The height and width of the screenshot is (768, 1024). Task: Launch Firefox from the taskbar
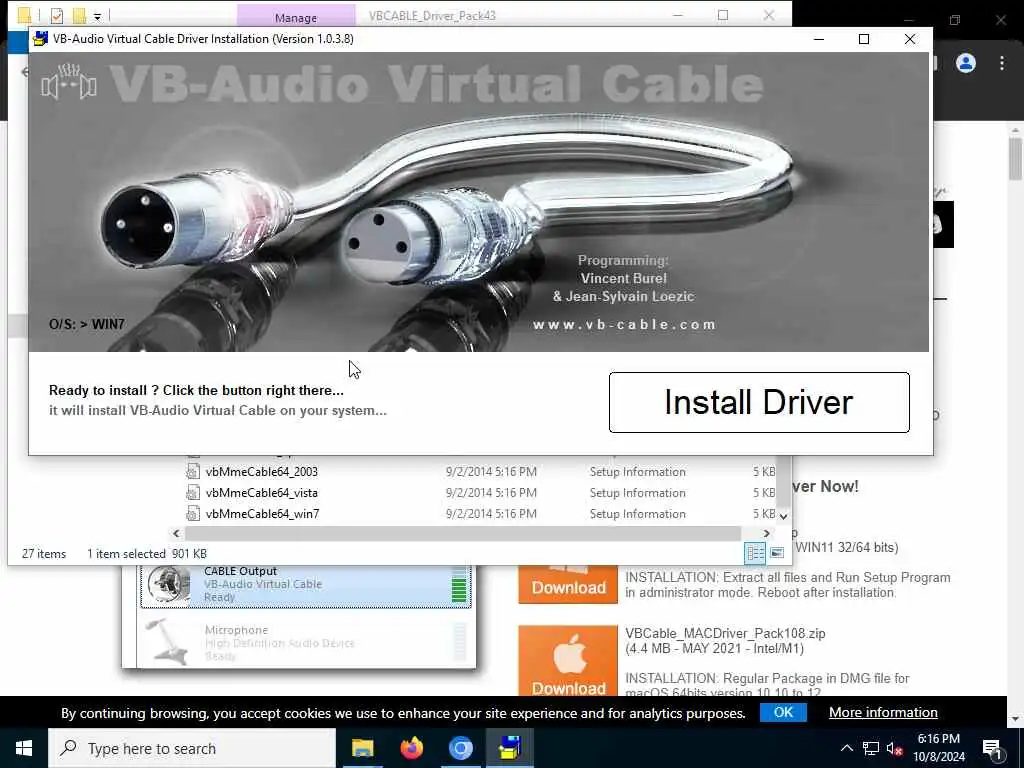click(411, 748)
